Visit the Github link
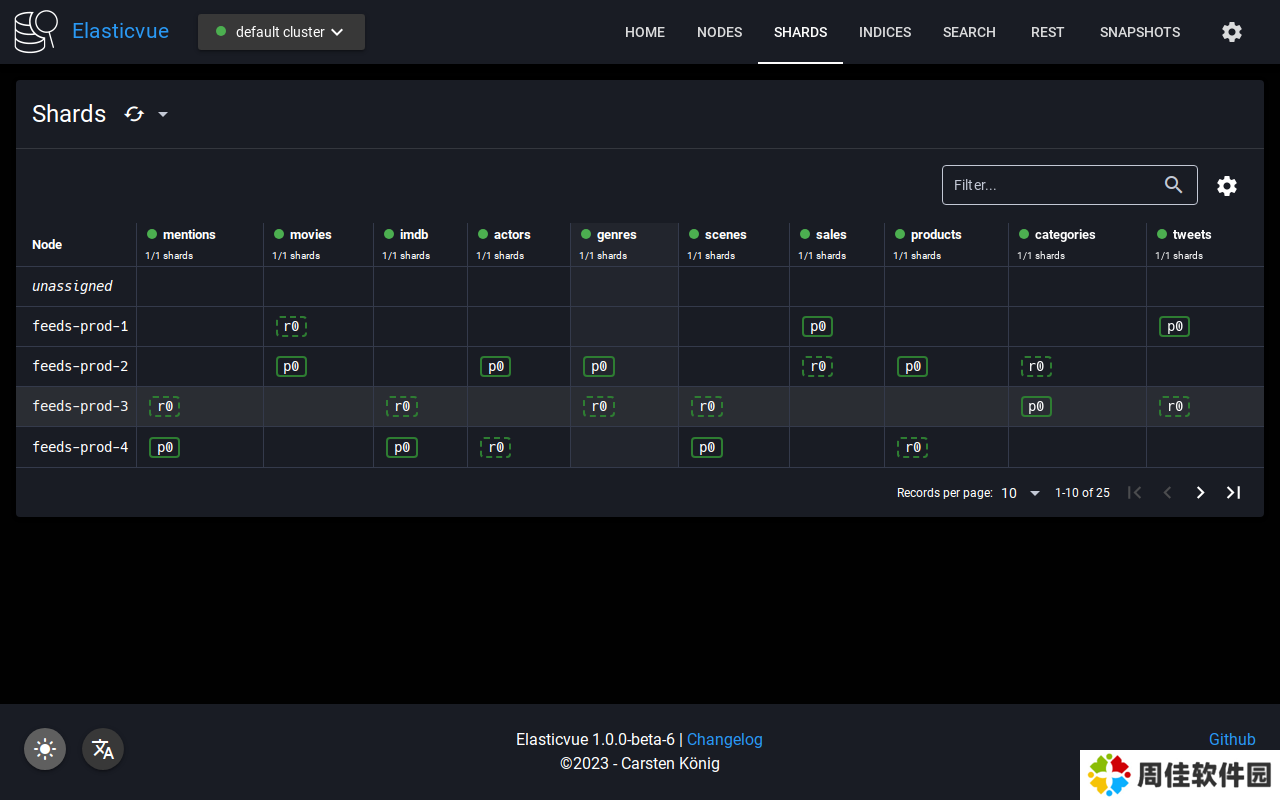Image resolution: width=1280 pixels, height=800 pixels. [1231, 740]
